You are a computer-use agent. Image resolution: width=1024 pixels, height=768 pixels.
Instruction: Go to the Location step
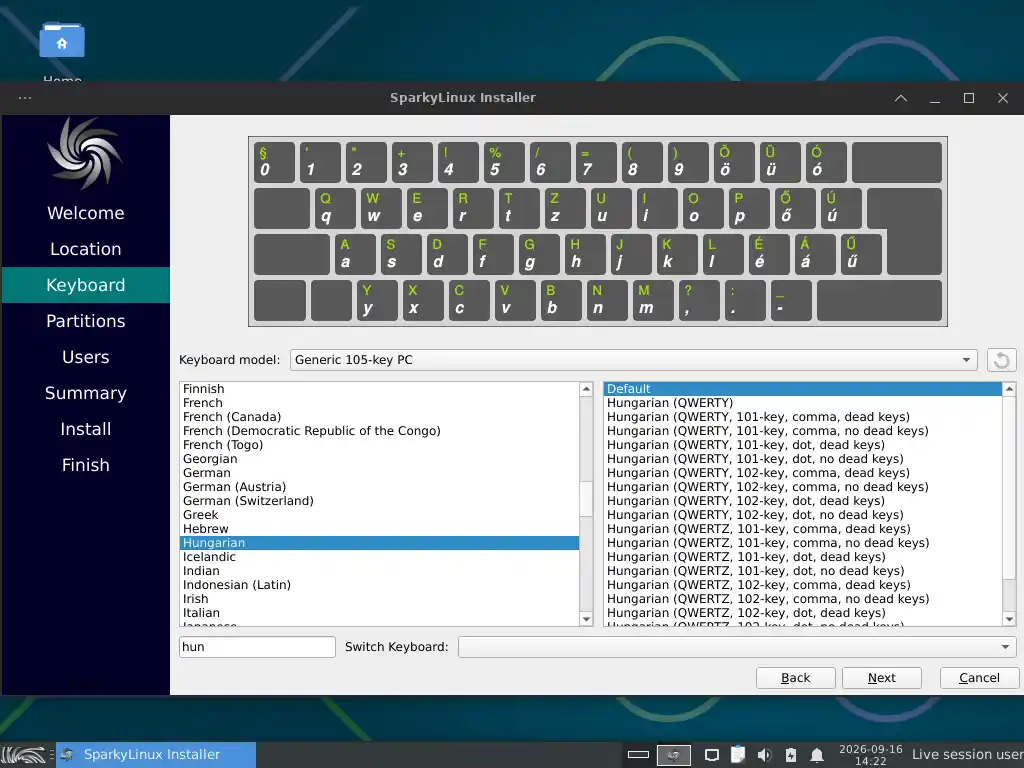[x=86, y=249]
